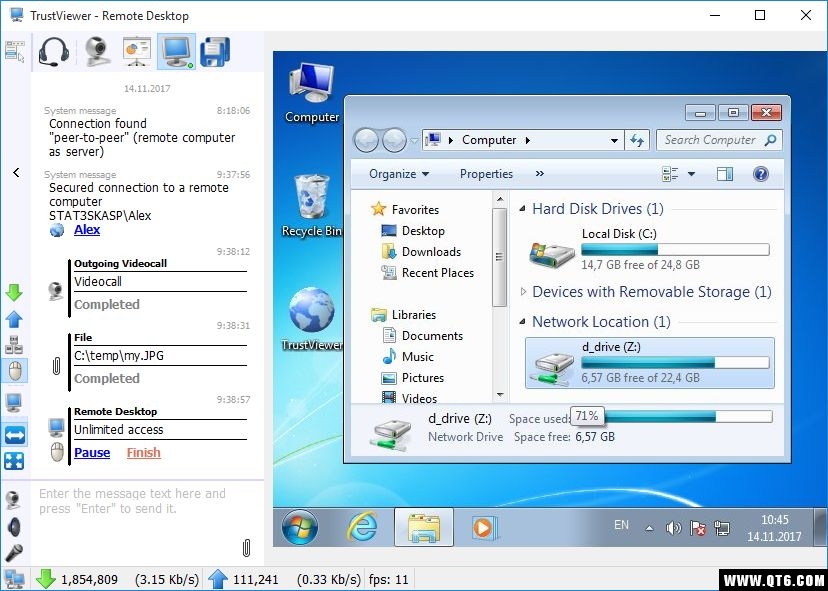Image resolution: width=828 pixels, height=591 pixels.
Task: Toggle the mouse control sidebar button
Action: tap(15, 371)
